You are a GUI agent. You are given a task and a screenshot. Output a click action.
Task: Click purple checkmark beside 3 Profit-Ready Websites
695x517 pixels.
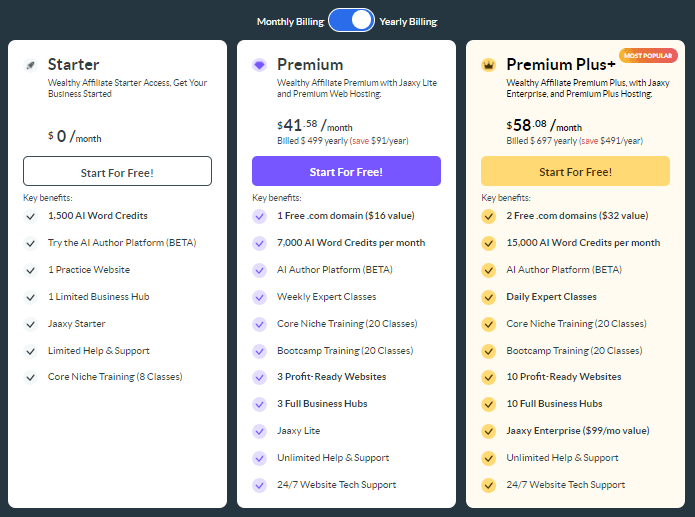click(x=259, y=377)
